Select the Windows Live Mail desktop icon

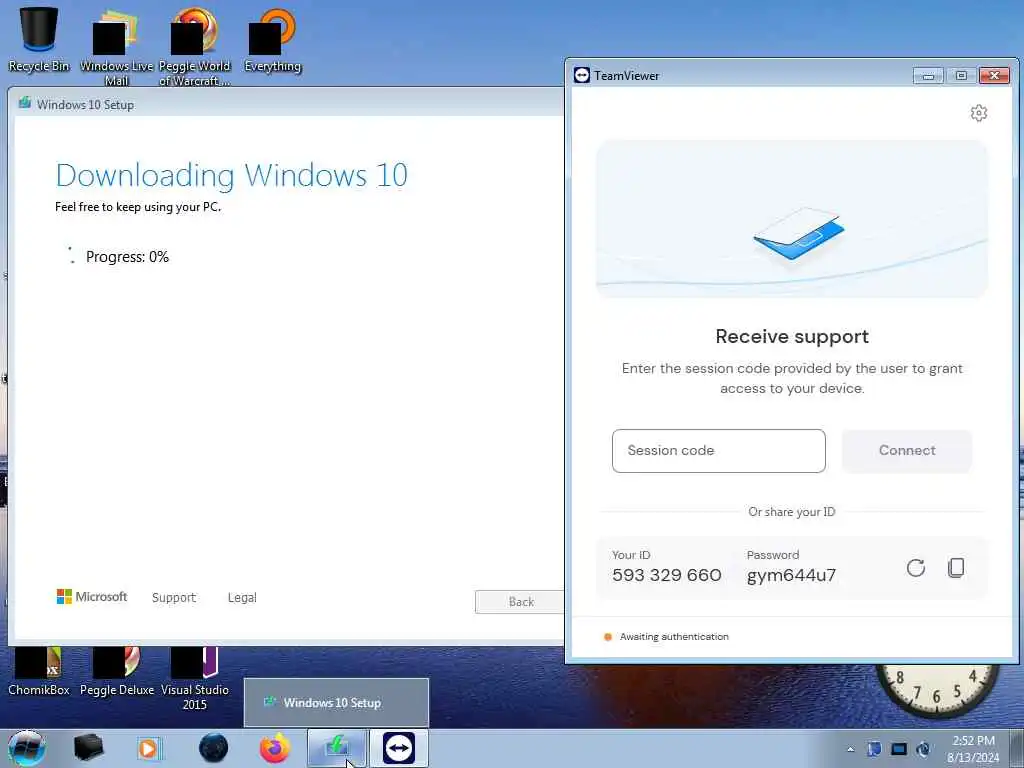coord(116,47)
